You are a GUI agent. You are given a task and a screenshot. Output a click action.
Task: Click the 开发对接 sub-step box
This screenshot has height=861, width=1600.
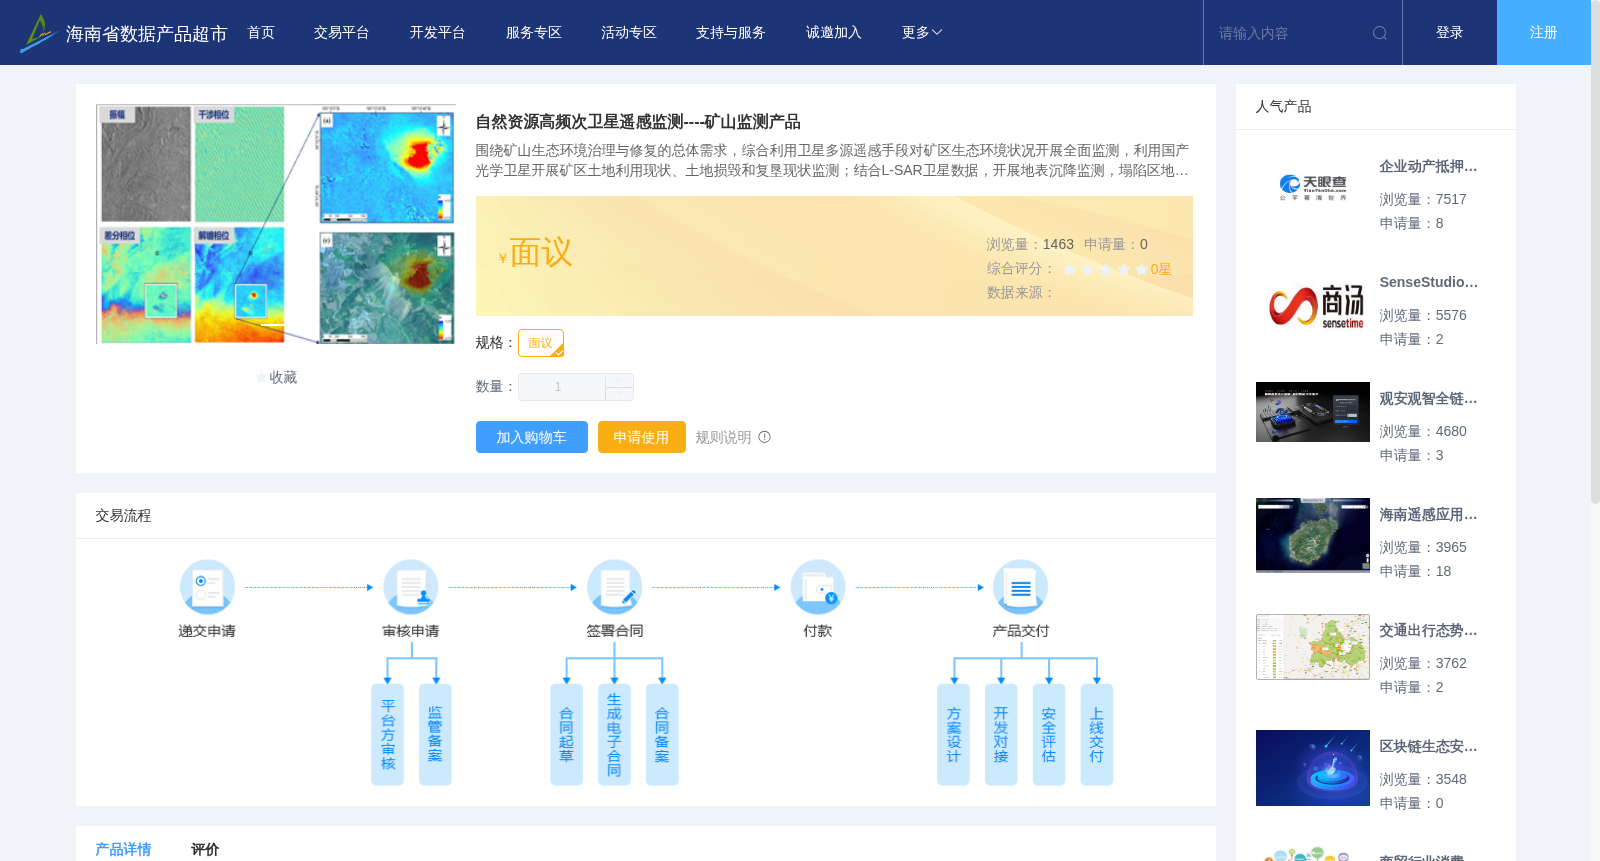(x=1001, y=734)
